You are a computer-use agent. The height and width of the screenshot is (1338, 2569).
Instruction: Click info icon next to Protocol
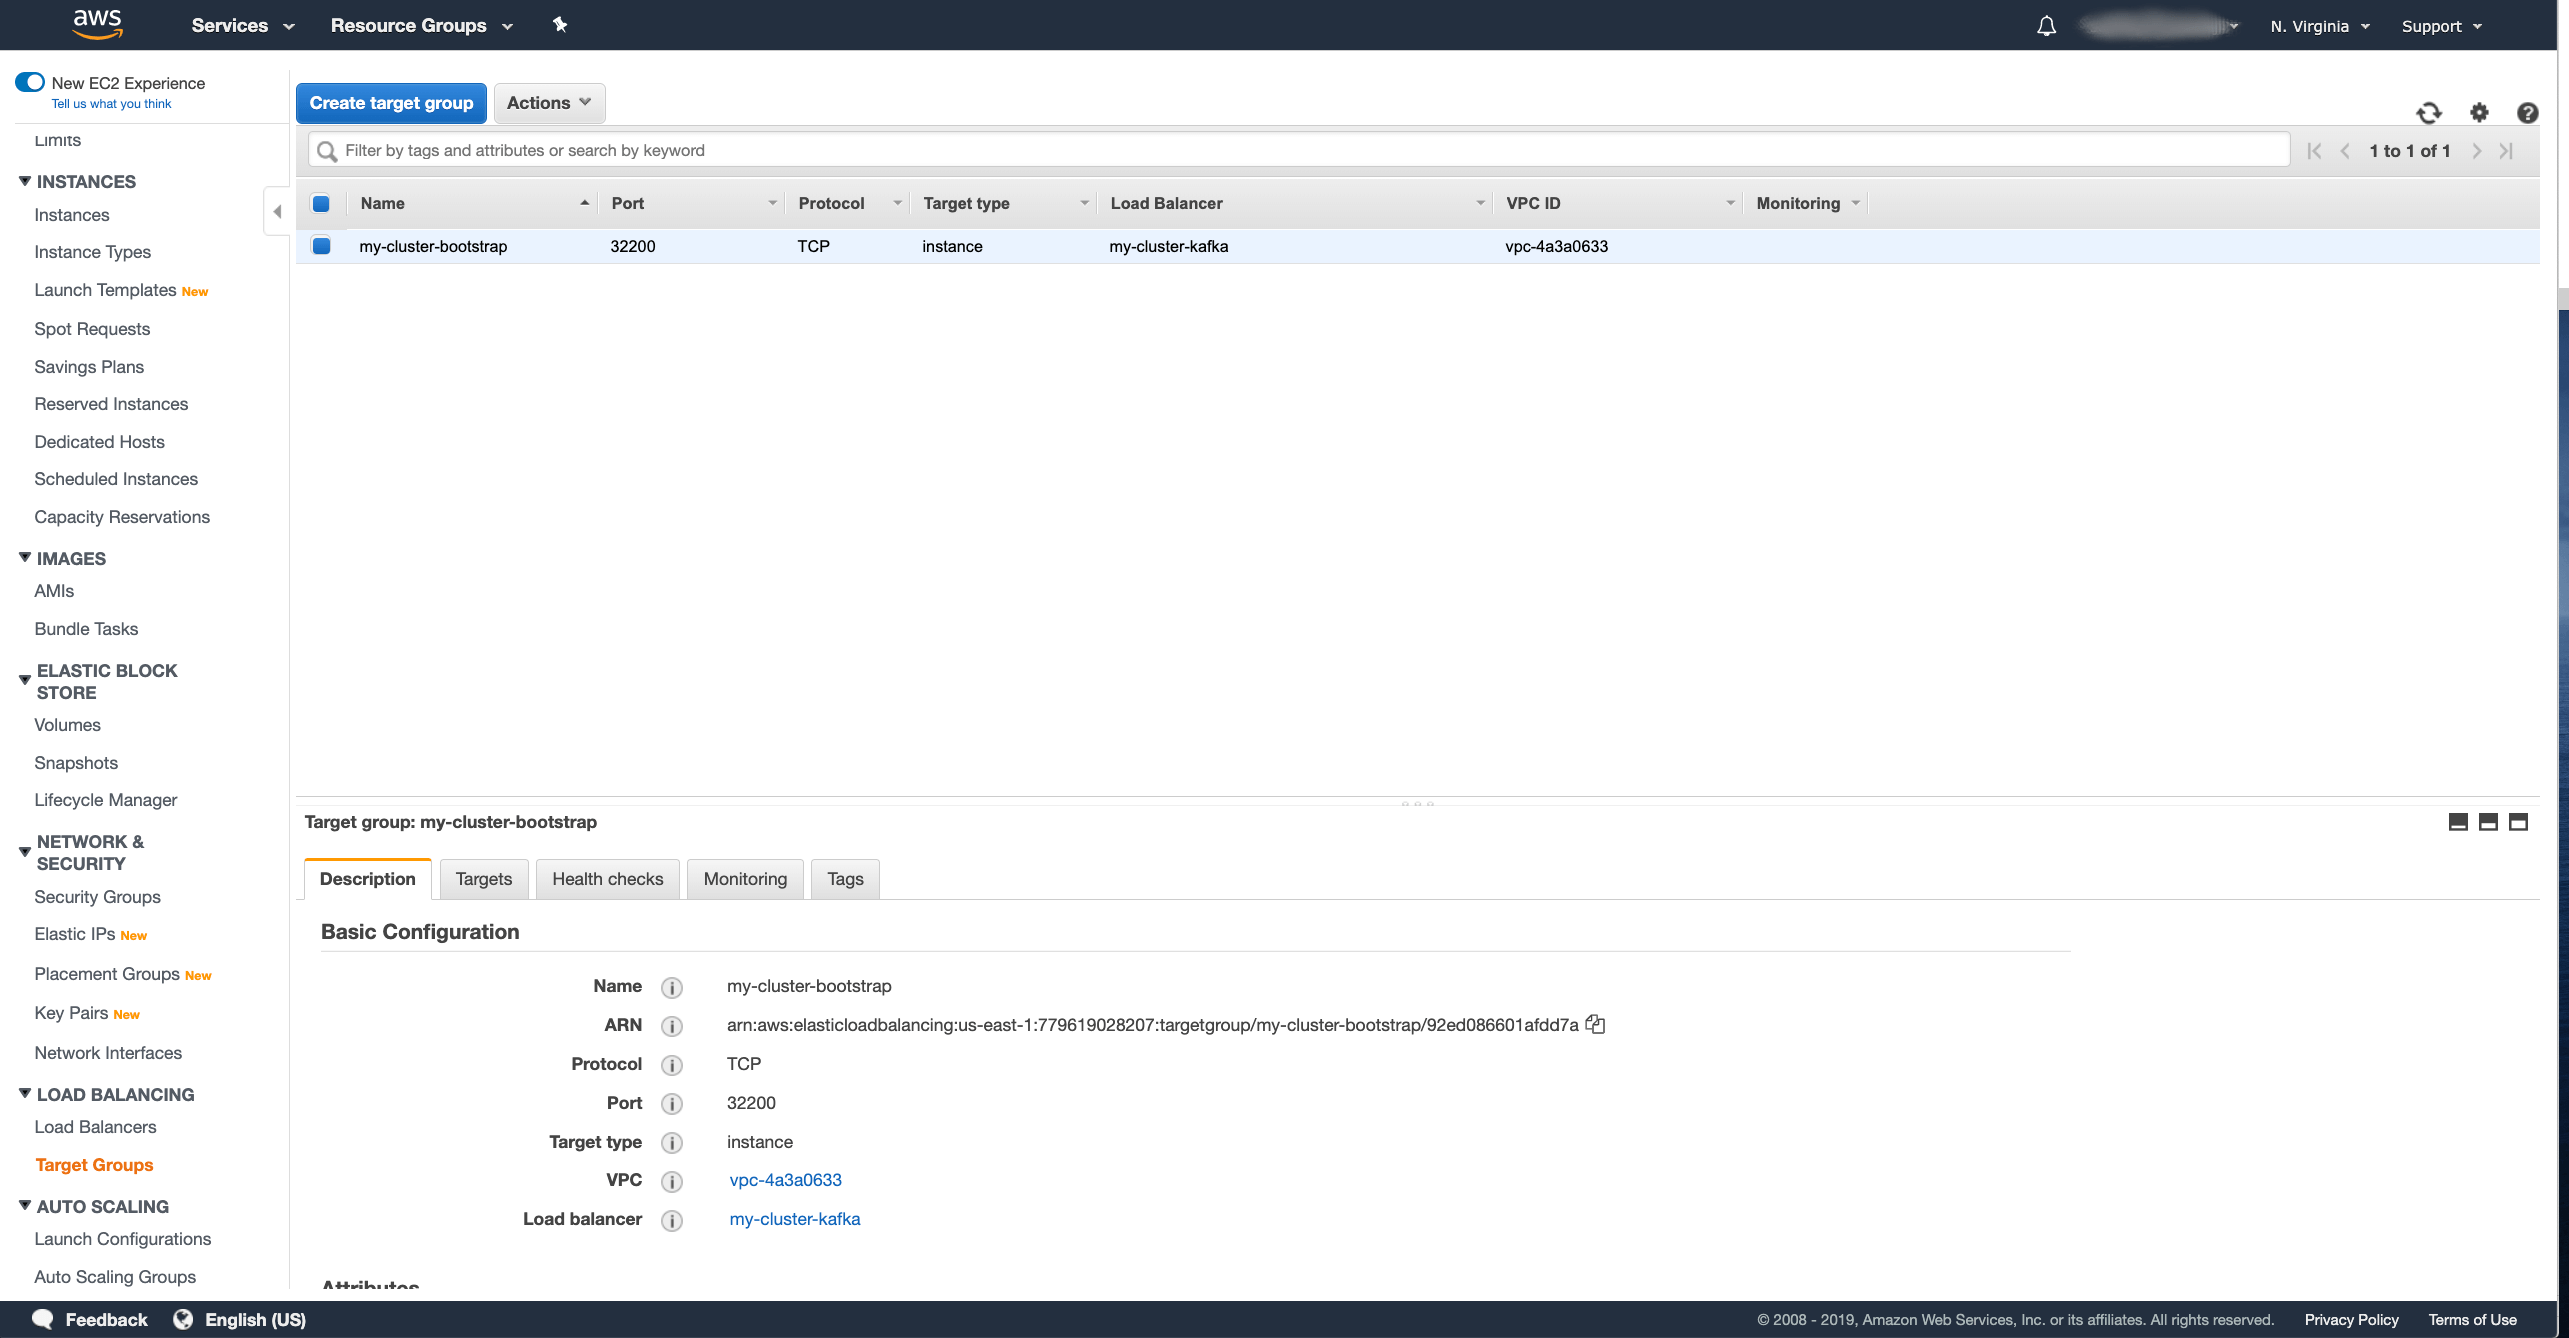pos(672,1065)
